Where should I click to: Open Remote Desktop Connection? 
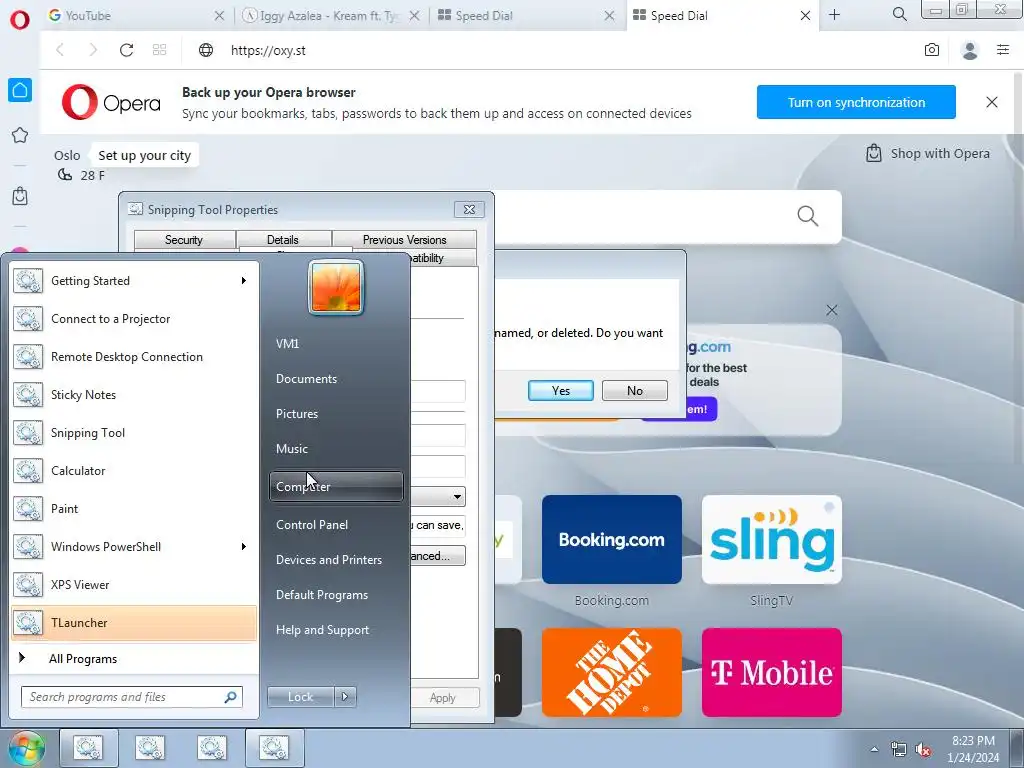[134, 357]
